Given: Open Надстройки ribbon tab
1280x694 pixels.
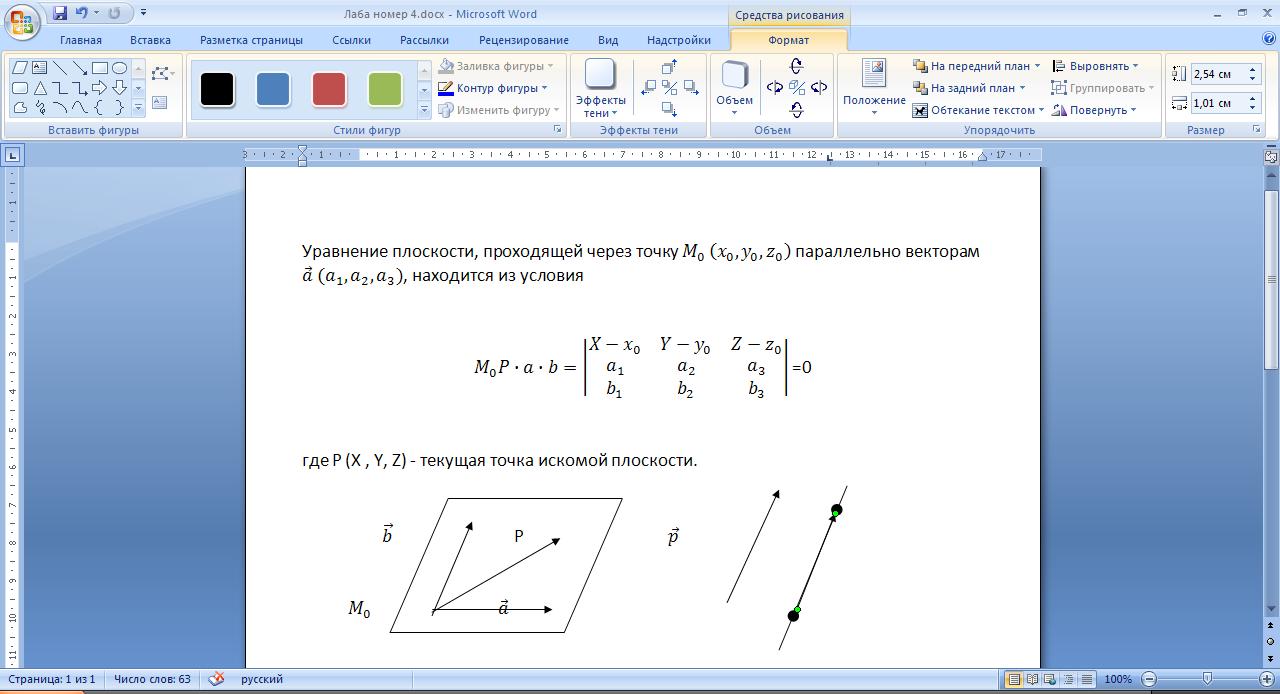Looking at the screenshot, I should coord(679,40).
